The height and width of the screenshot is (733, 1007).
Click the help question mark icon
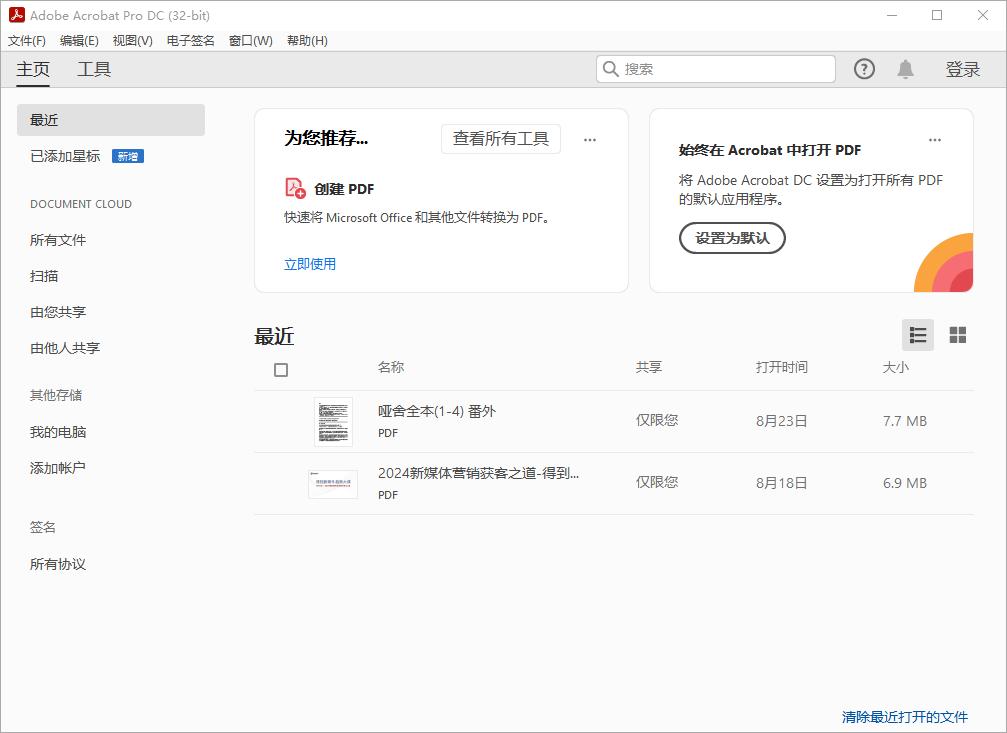[x=864, y=69]
